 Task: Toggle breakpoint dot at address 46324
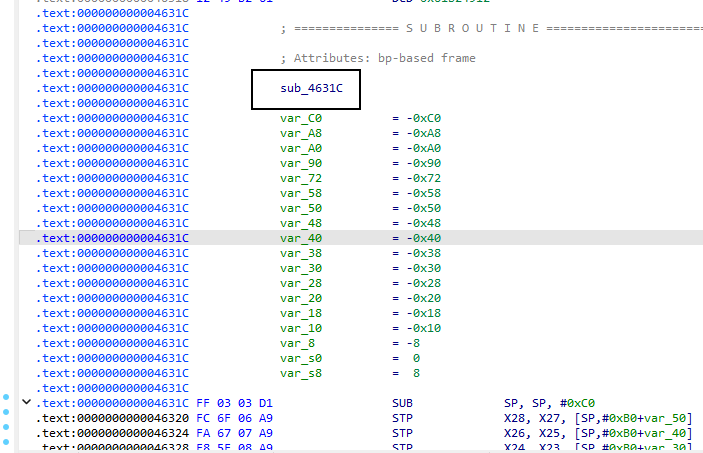coord(6,427)
